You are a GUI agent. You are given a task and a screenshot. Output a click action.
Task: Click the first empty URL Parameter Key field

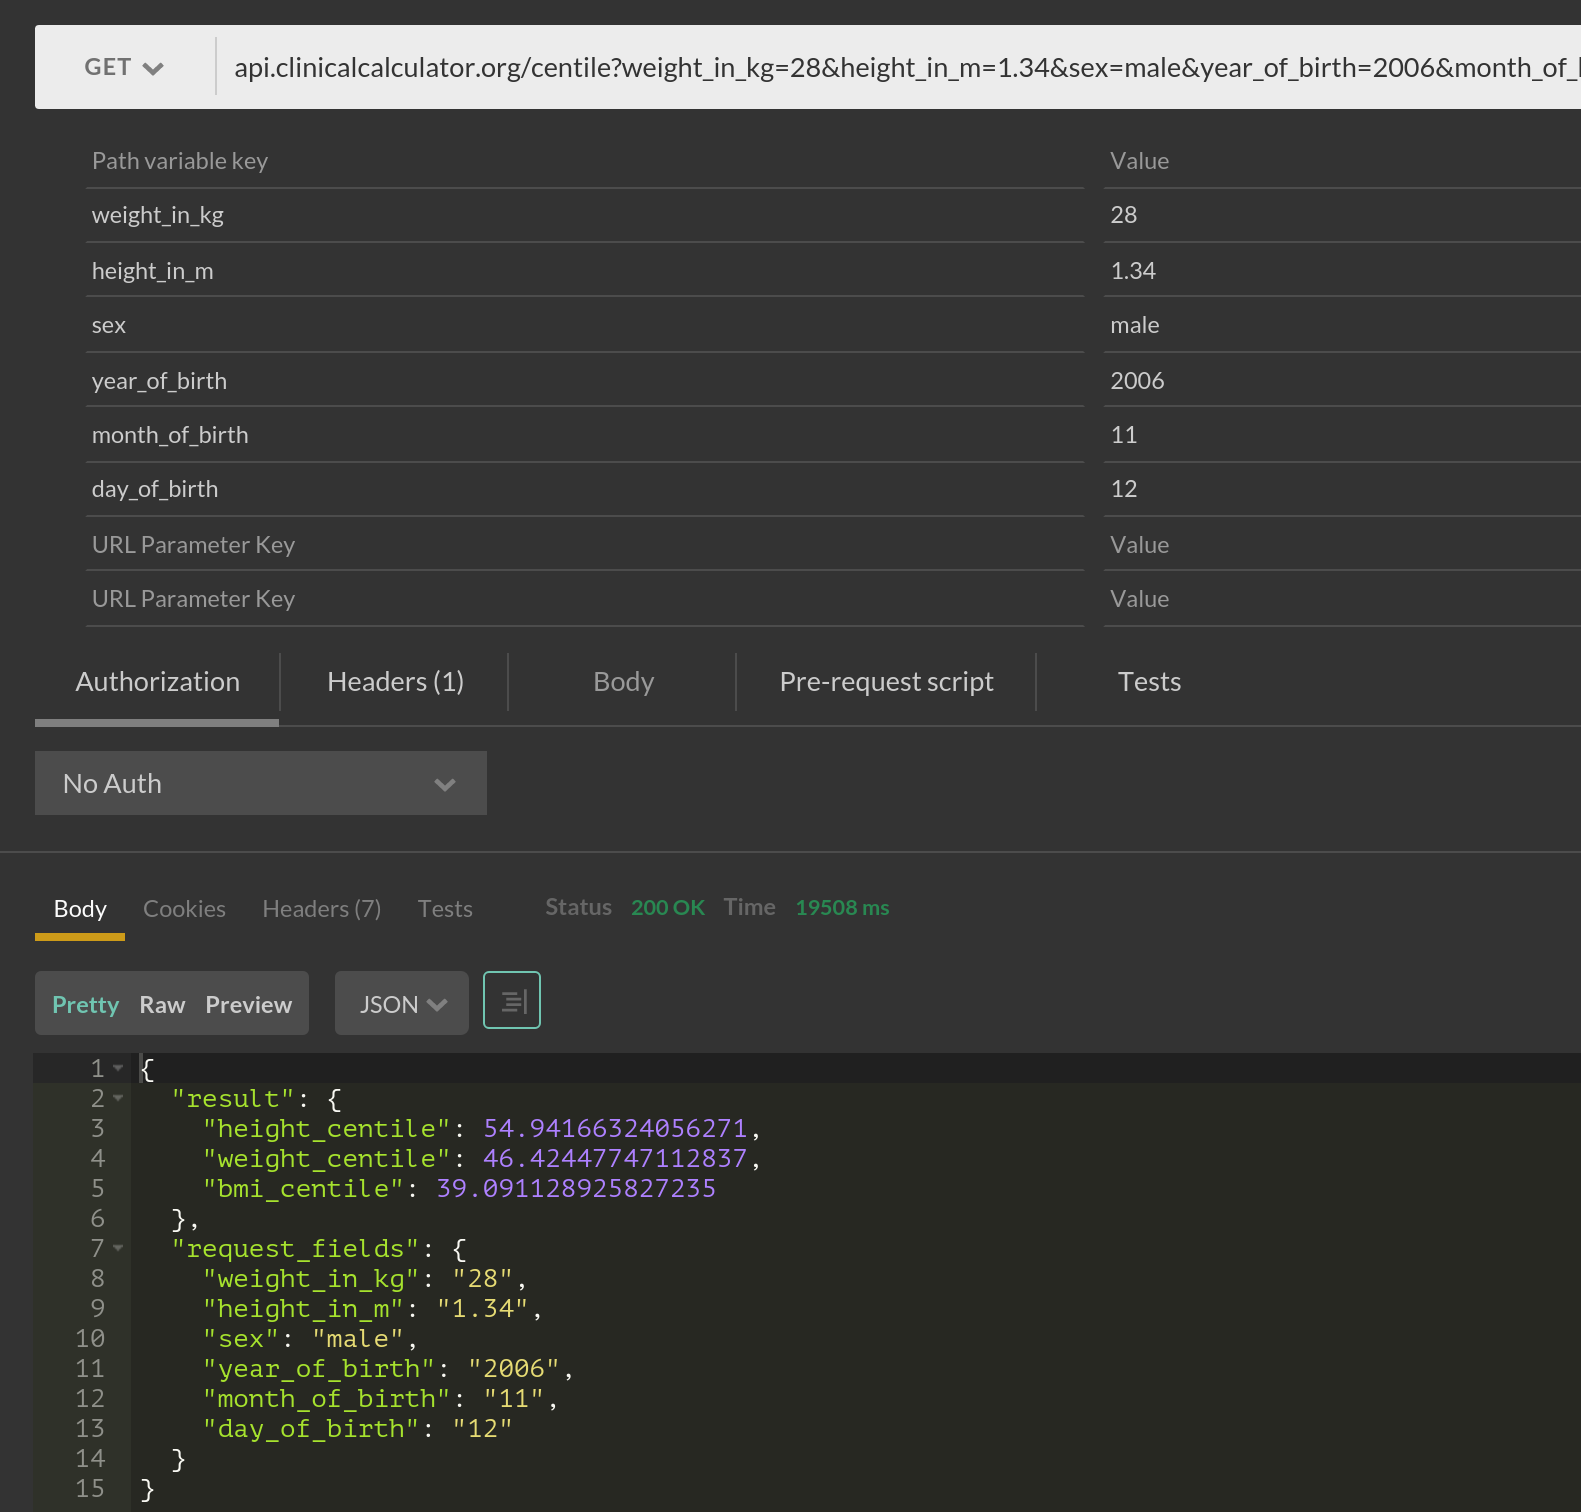(x=585, y=545)
